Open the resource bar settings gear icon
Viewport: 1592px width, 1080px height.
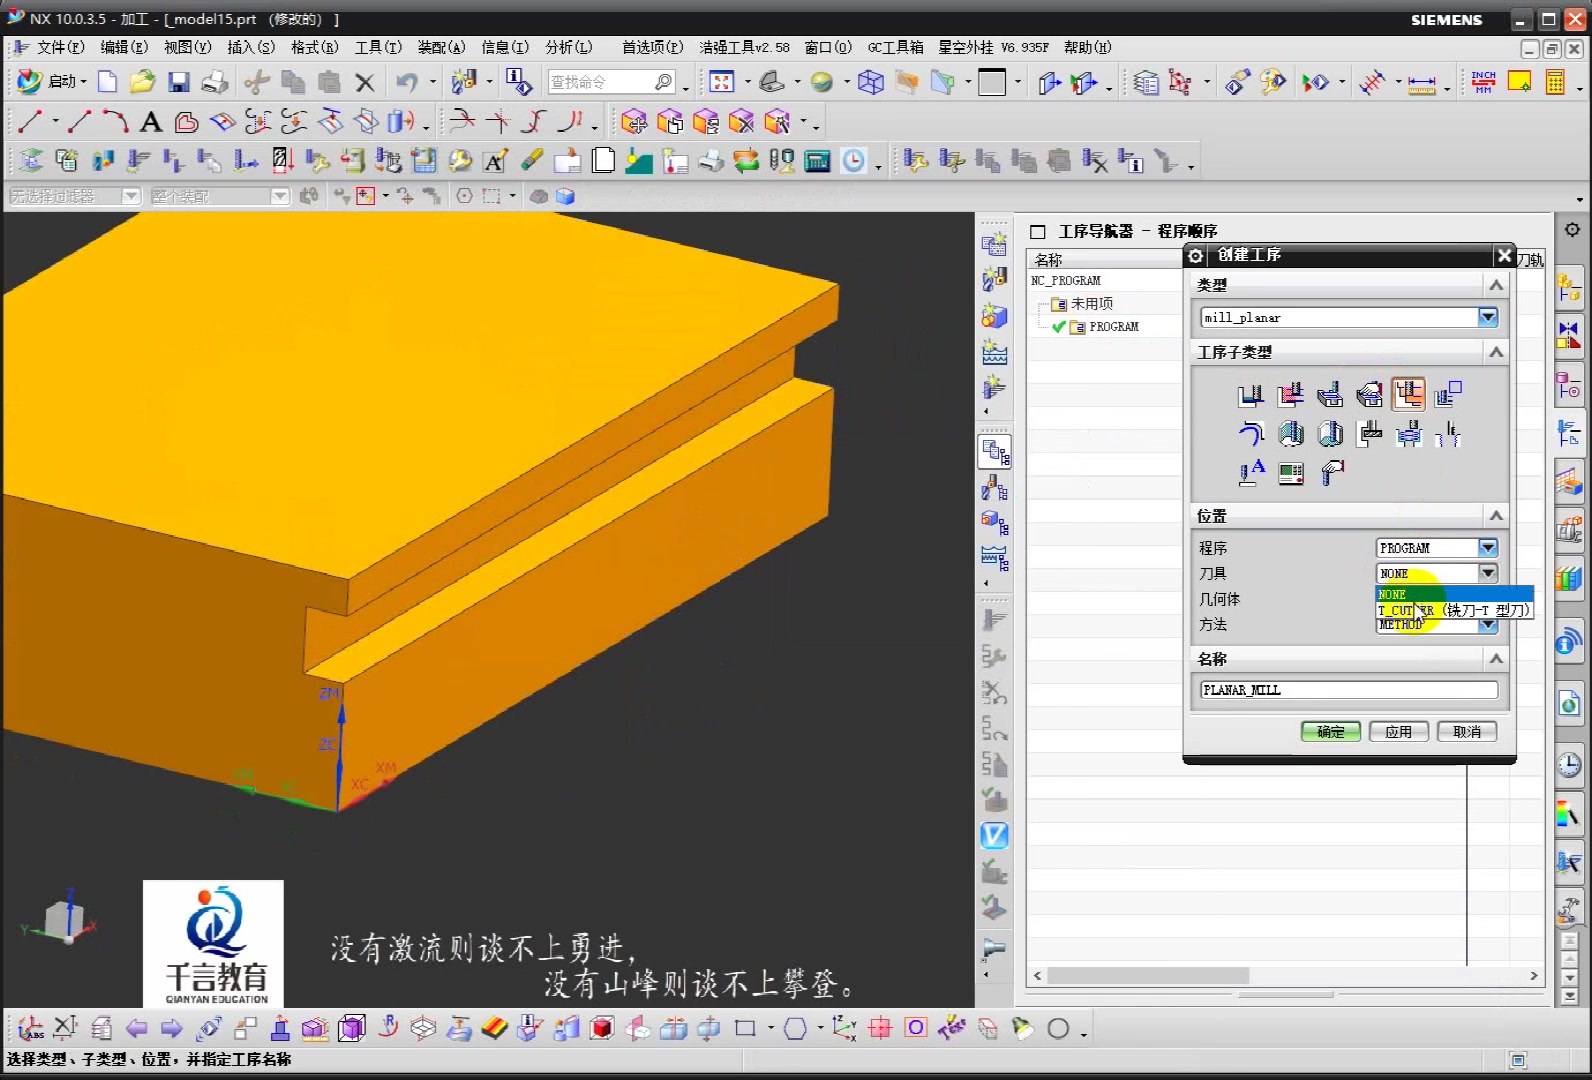[x=1572, y=231]
